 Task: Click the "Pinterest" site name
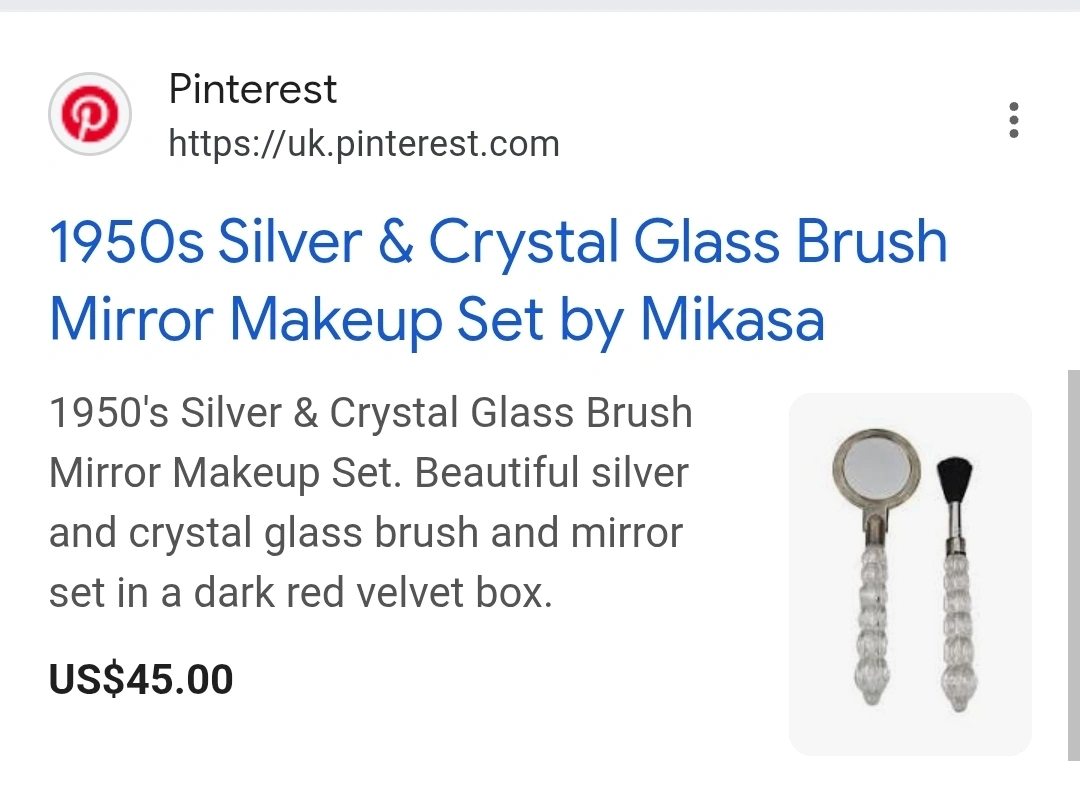(x=252, y=90)
